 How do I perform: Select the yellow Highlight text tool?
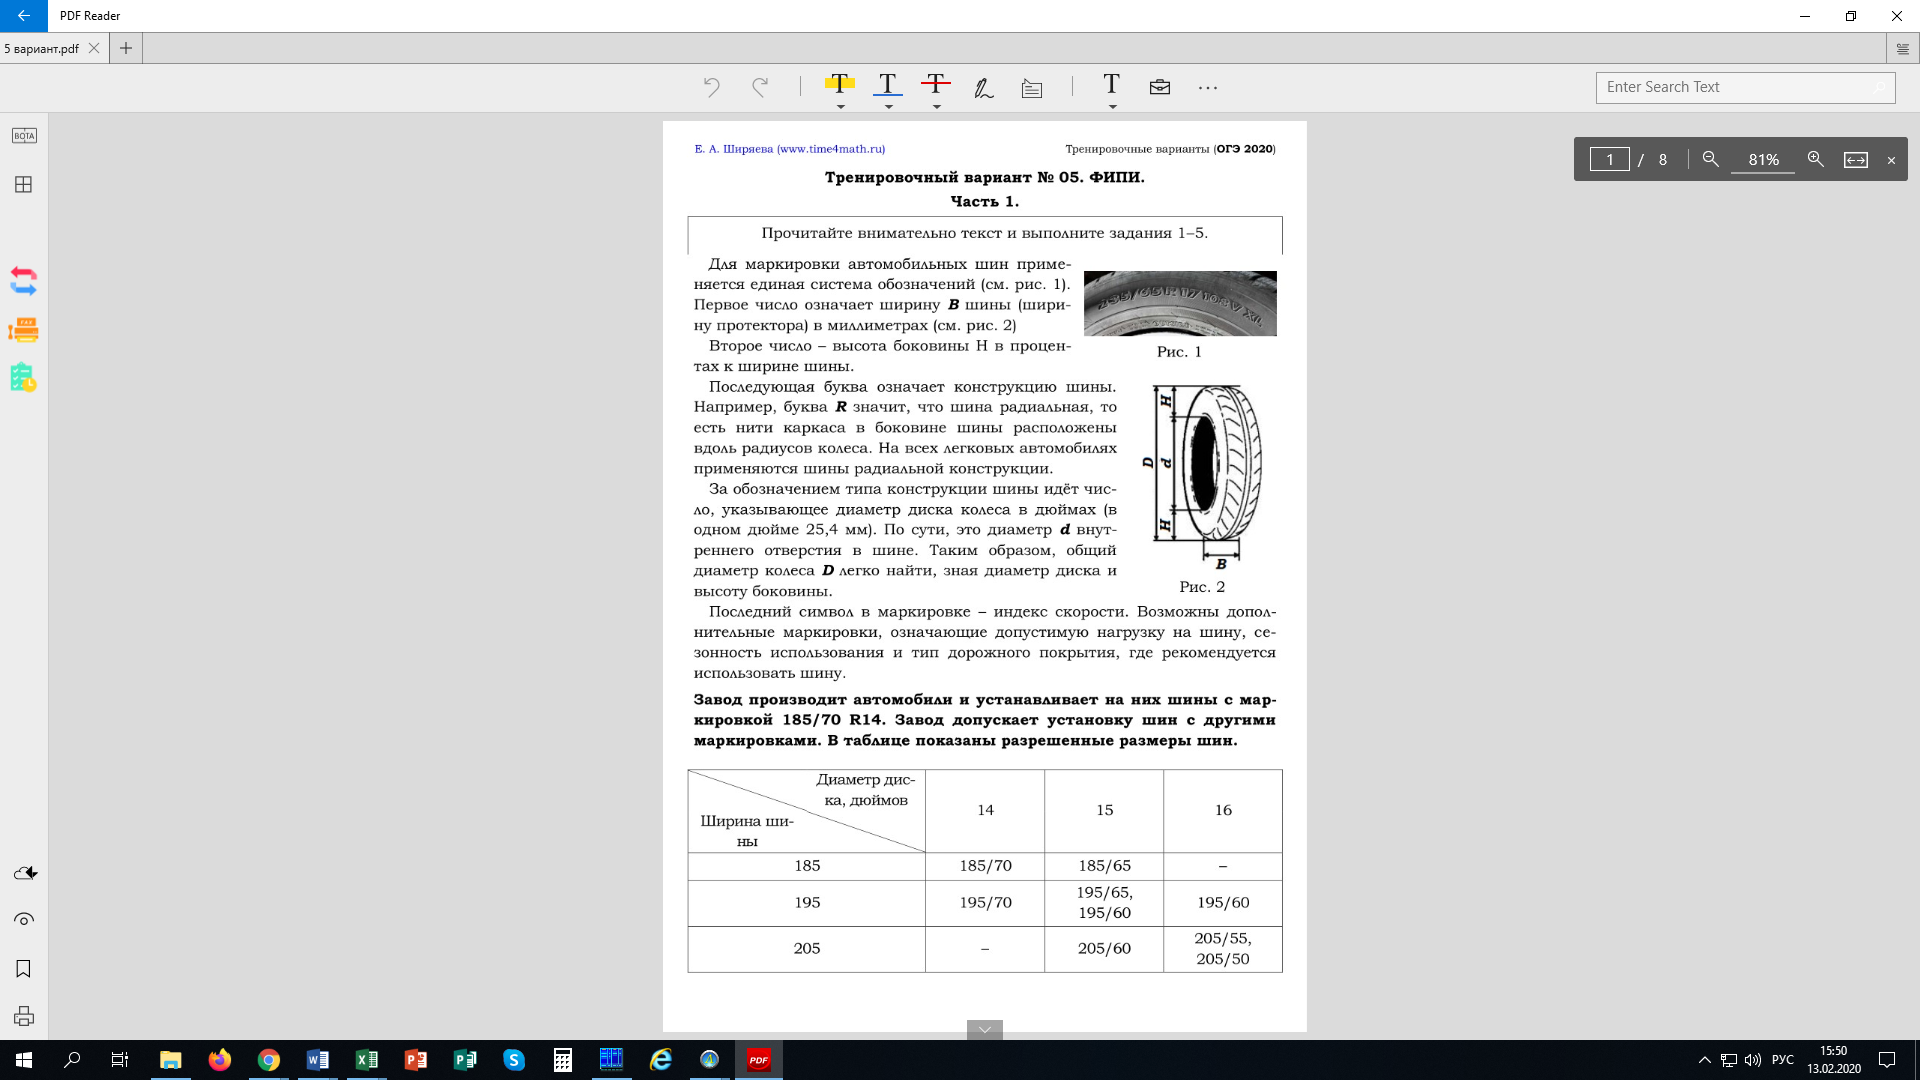tap(840, 84)
